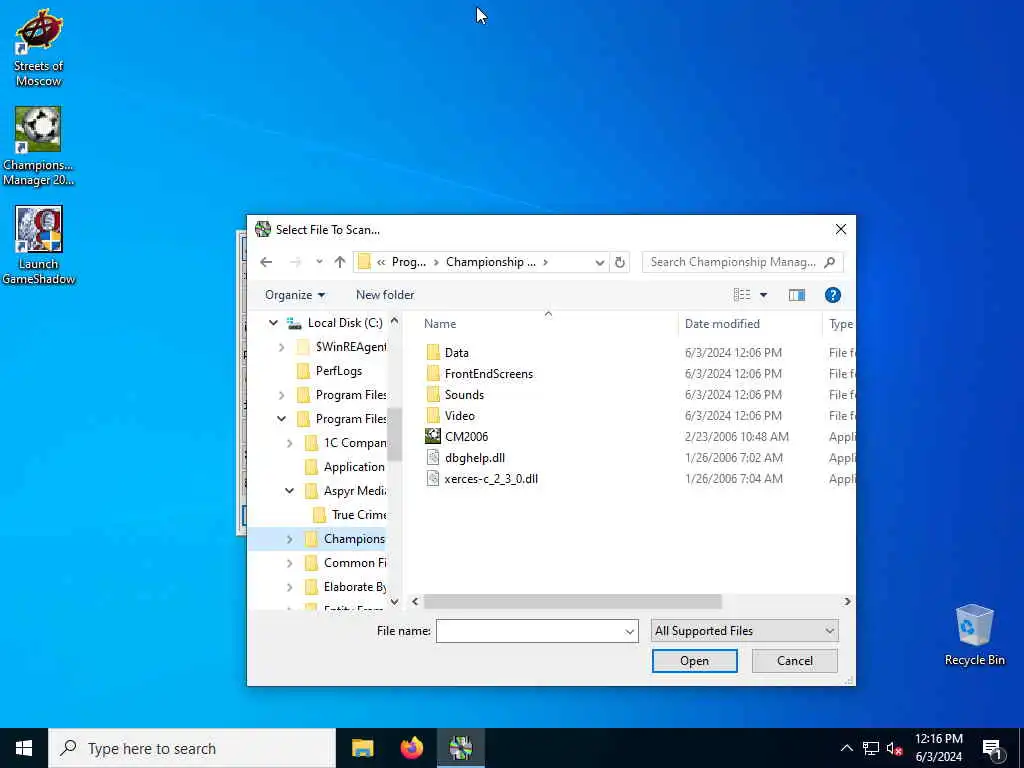Select the Launch GameShadow desktop icon
The width and height of the screenshot is (1024, 768).
pyautogui.click(x=39, y=245)
